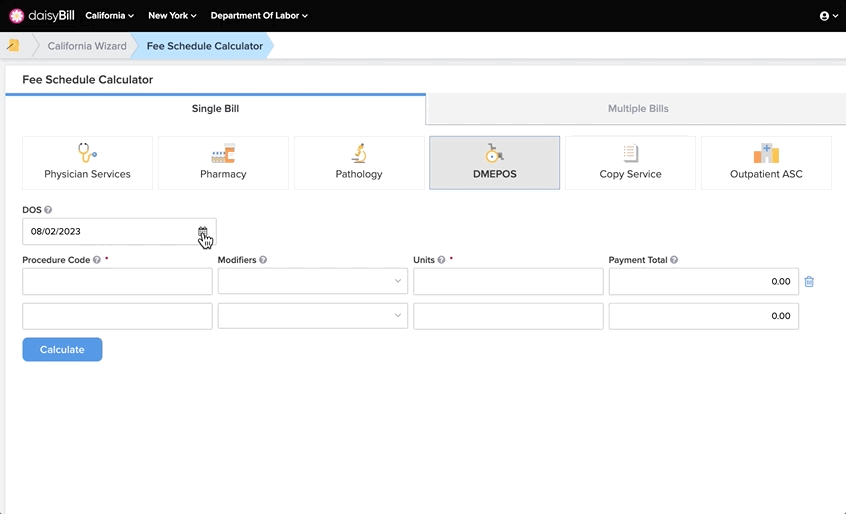
Task: Click the daisyBill logo
Action: (x=42, y=16)
